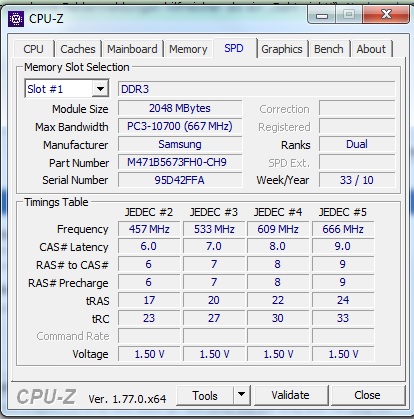Screen dimensions: 414x419
Task: Click the tRAS value 17
Action: click(x=149, y=300)
